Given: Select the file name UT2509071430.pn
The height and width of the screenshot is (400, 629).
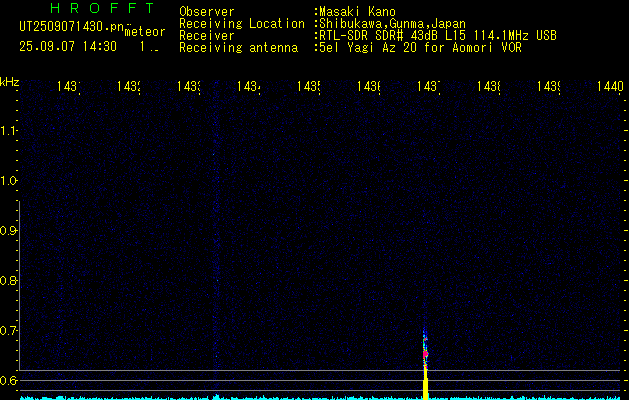Looking at the screenshot, I should (72, 26).
